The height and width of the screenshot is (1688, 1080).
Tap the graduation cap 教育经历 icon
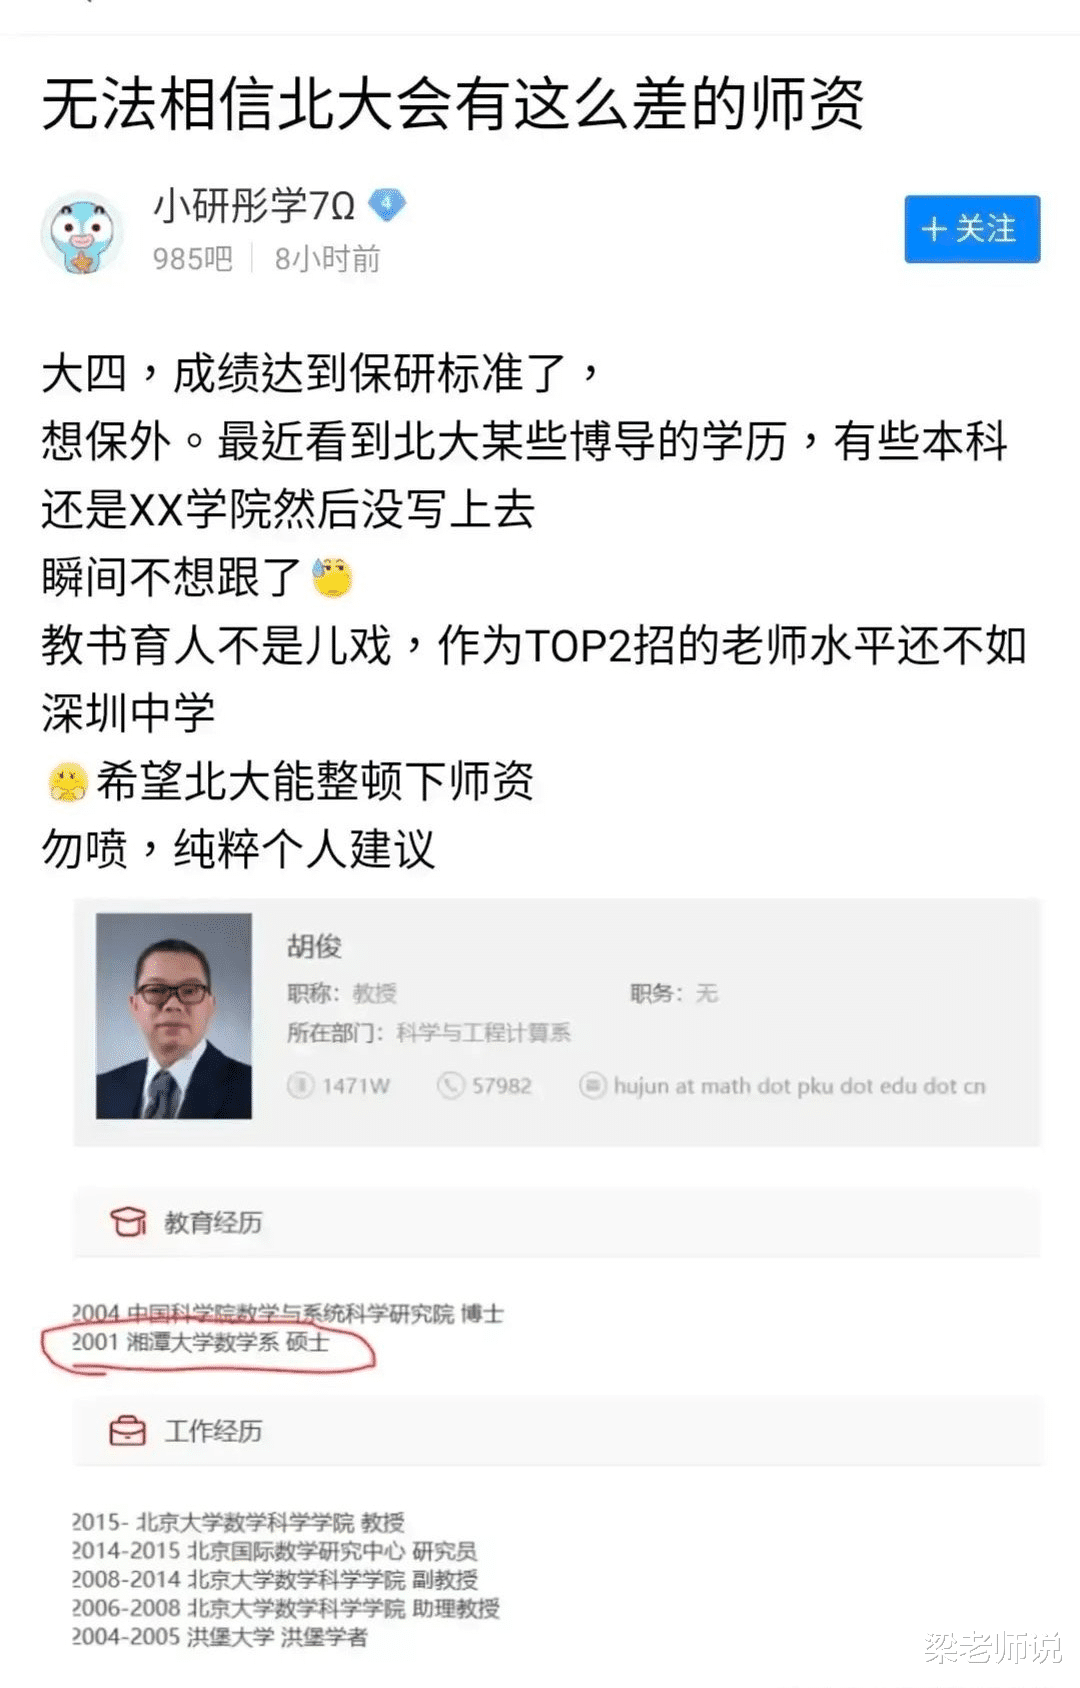128,1222
